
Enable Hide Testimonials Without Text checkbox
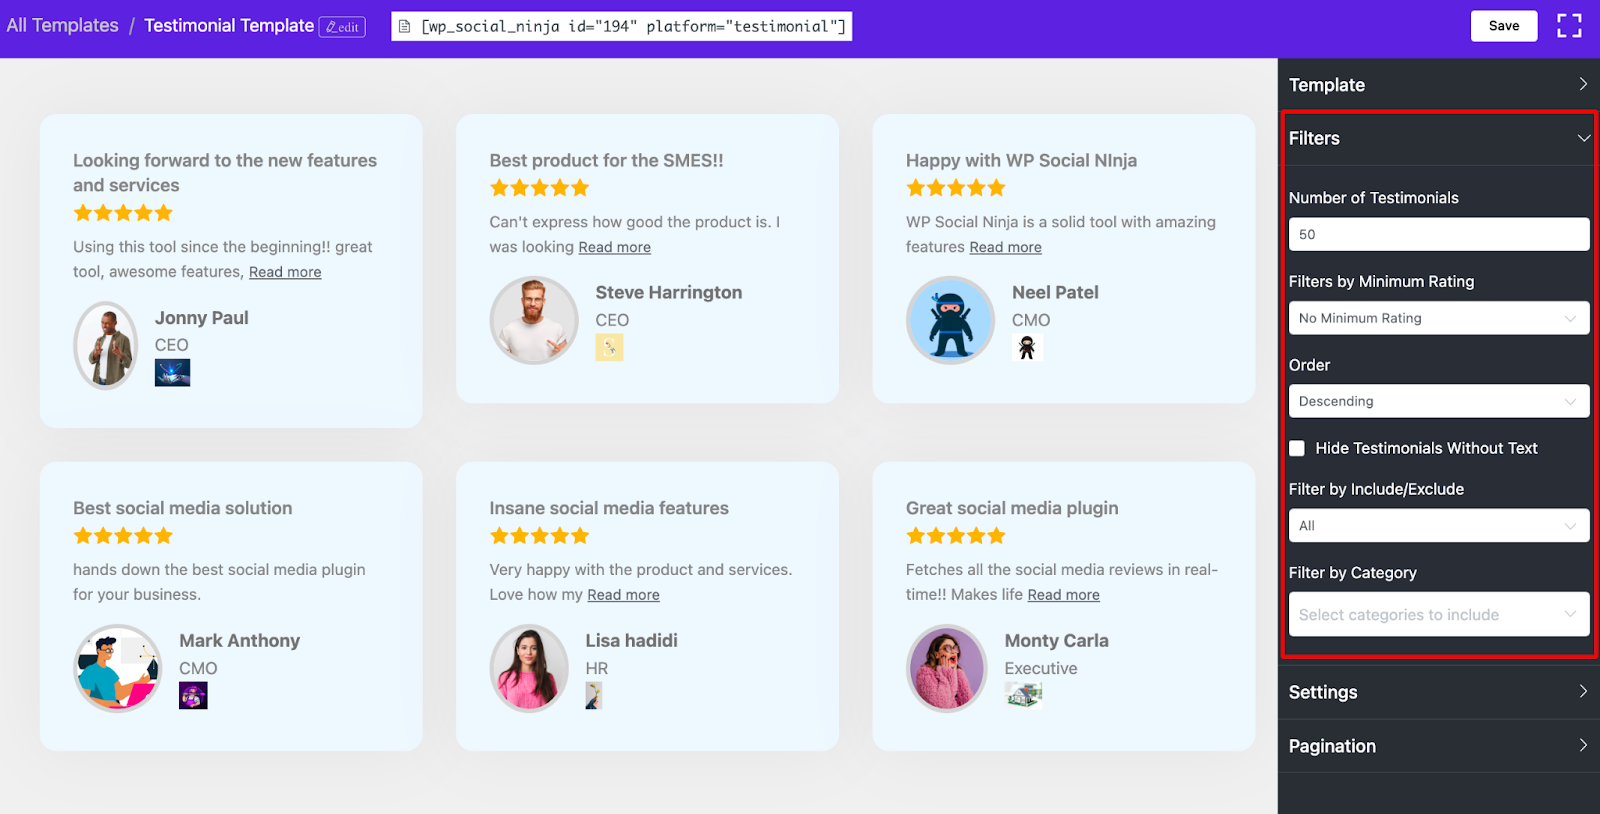click(1297, 448)
